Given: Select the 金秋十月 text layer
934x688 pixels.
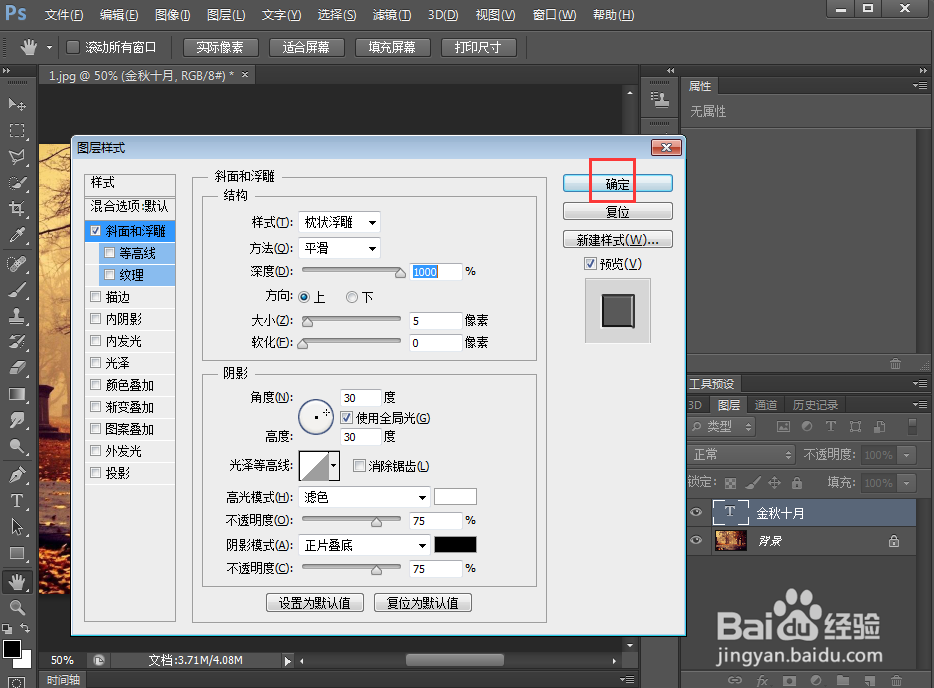Looking at the screenshot, I should (x=790, y=512).
